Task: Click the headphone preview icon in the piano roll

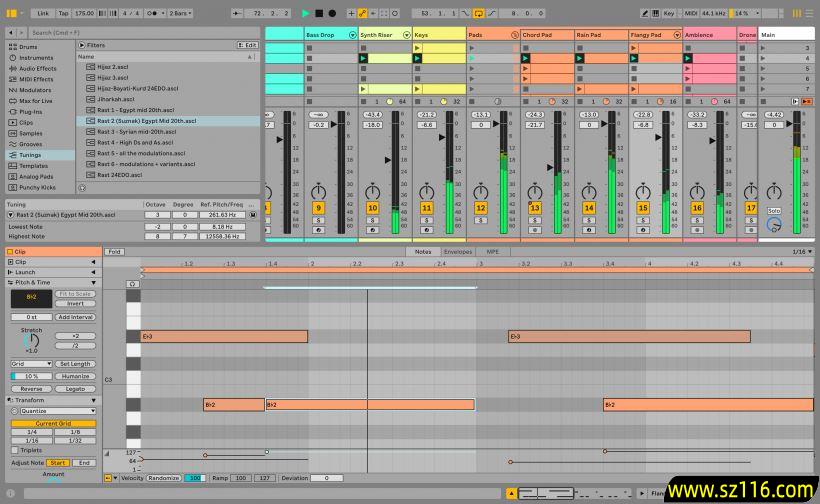Action: coord(132,283)
